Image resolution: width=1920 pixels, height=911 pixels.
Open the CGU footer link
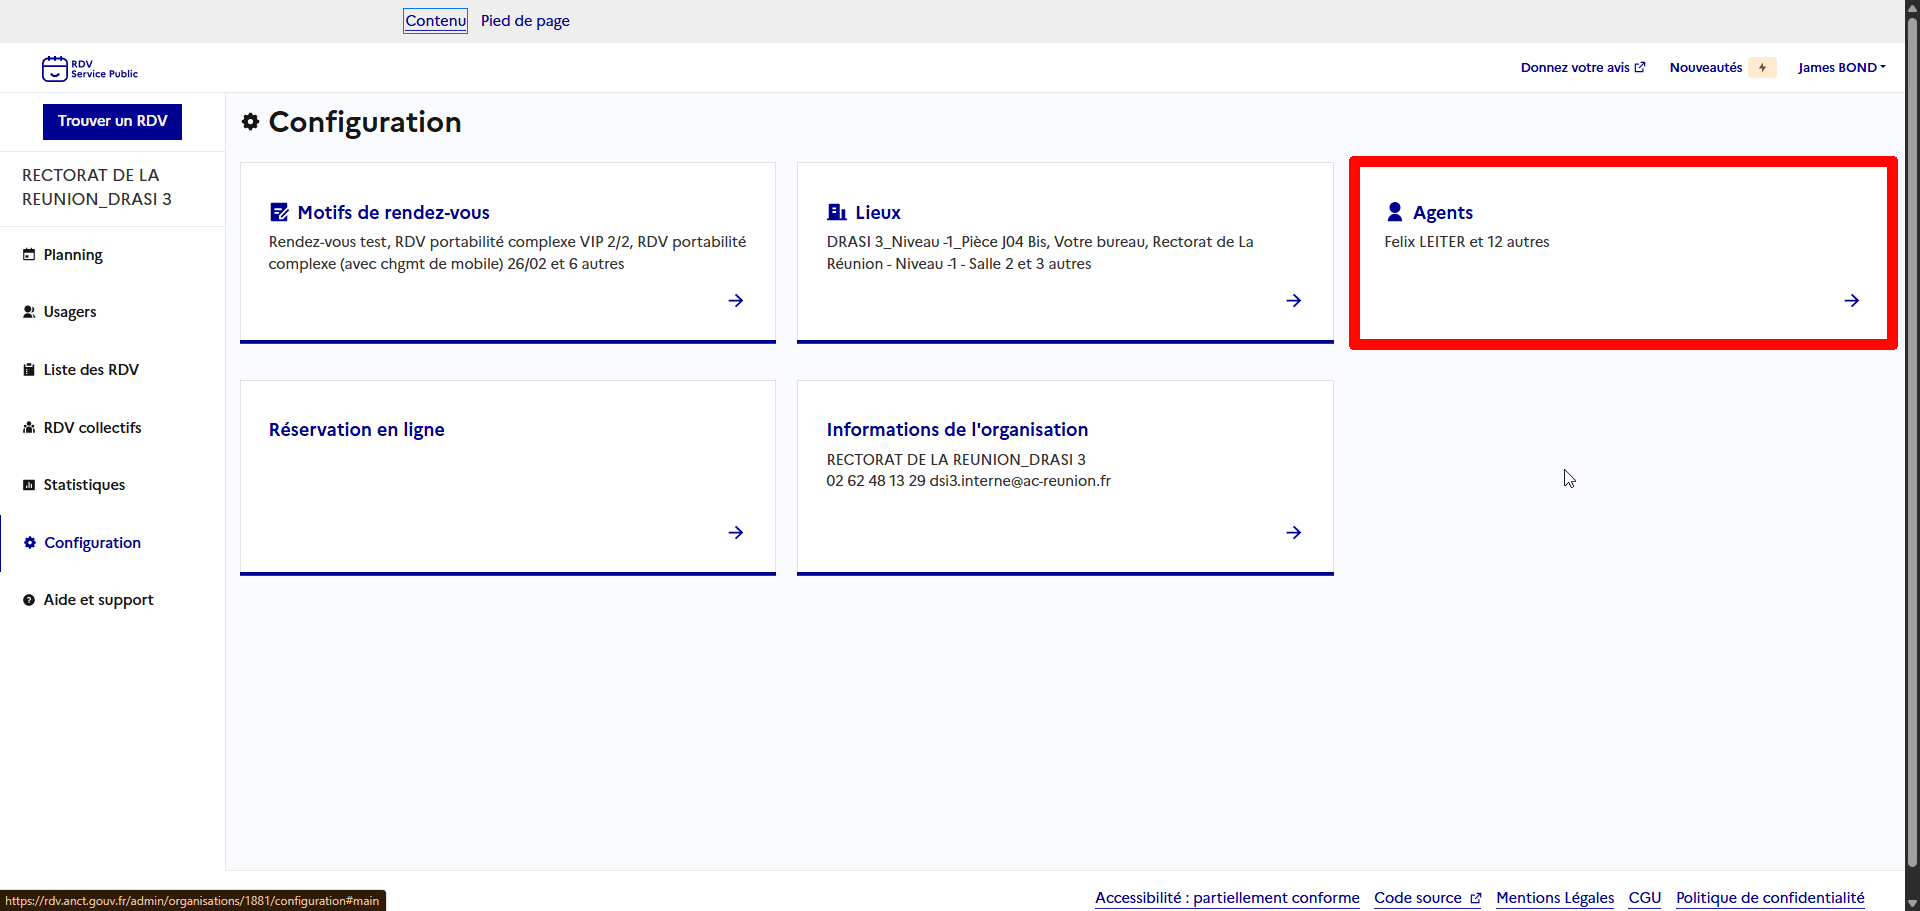[x=1644, y=898]
